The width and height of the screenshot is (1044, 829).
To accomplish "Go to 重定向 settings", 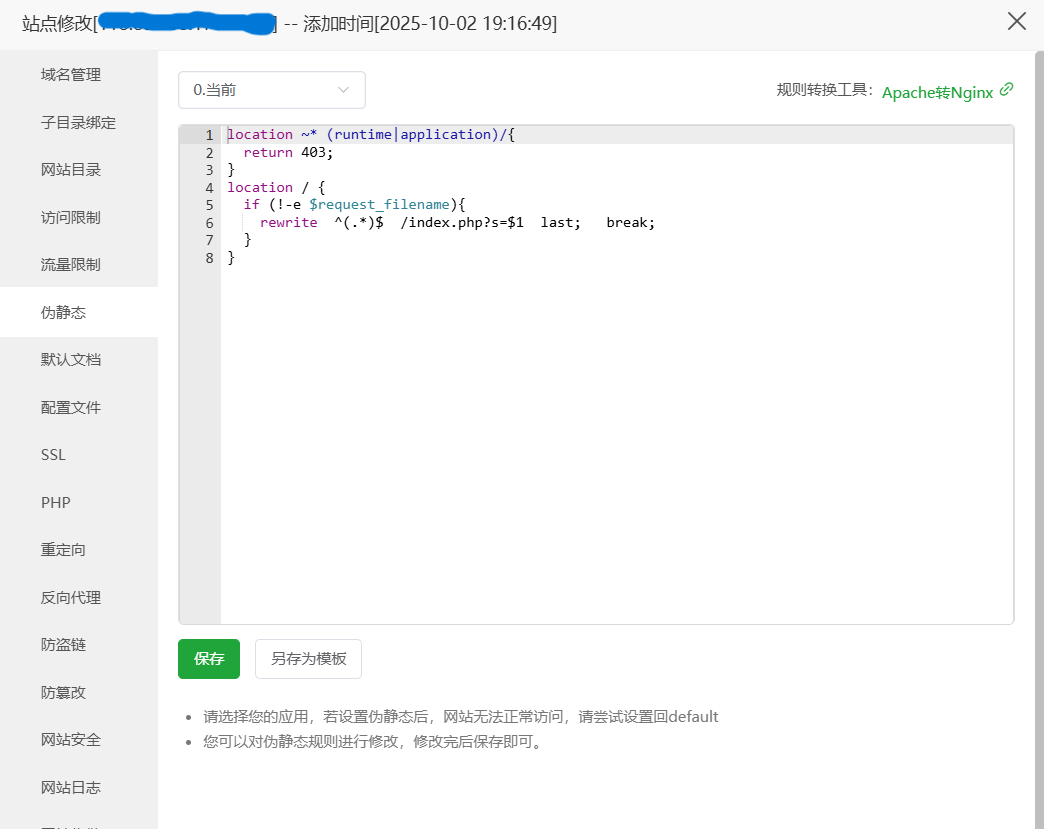I will pyautogui.click(x=64, y=550).
